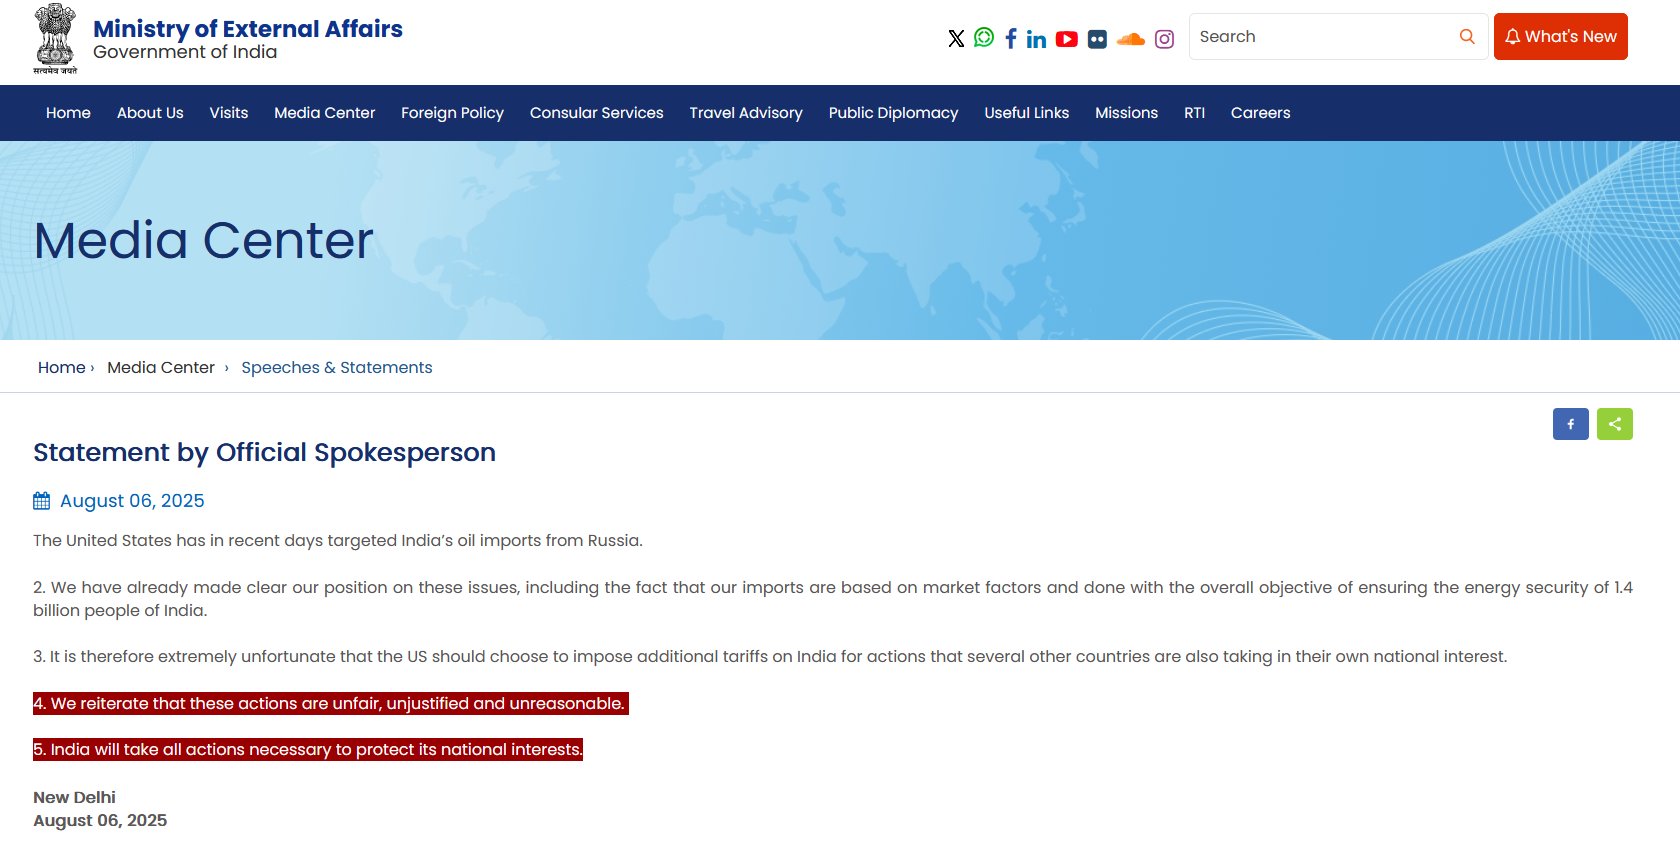1680x866 pixels.
Task: Open the Consular Services menu
Action: coord(597,113)
